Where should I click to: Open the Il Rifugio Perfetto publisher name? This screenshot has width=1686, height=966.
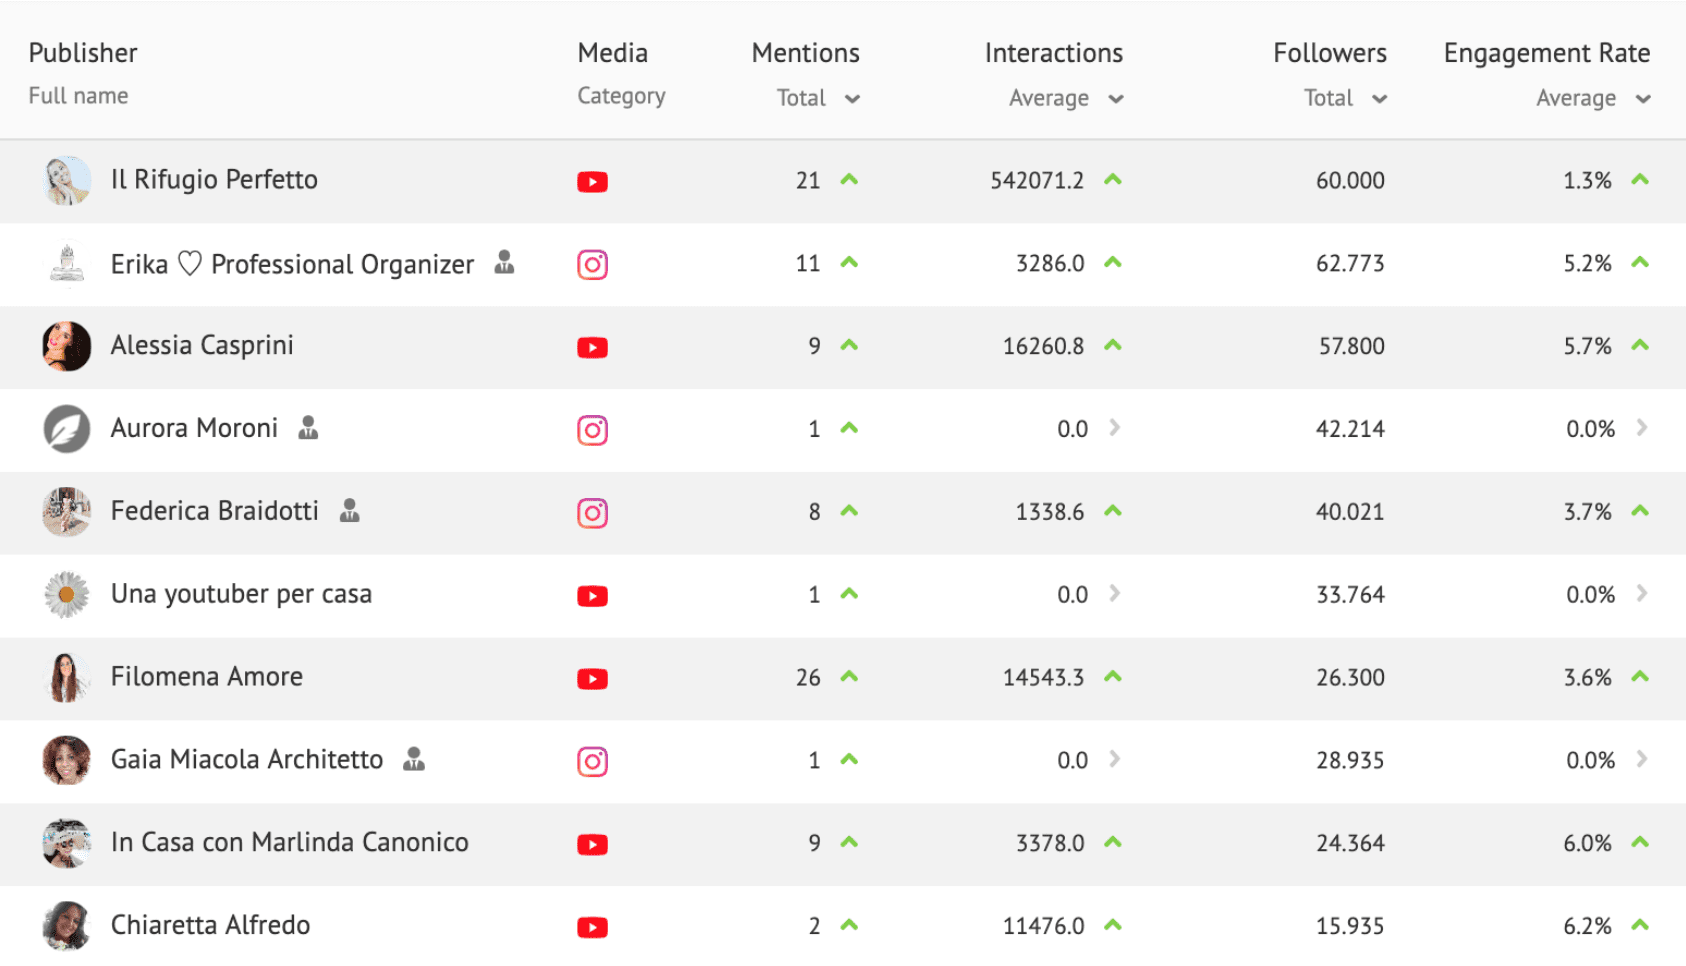(214, 180)
